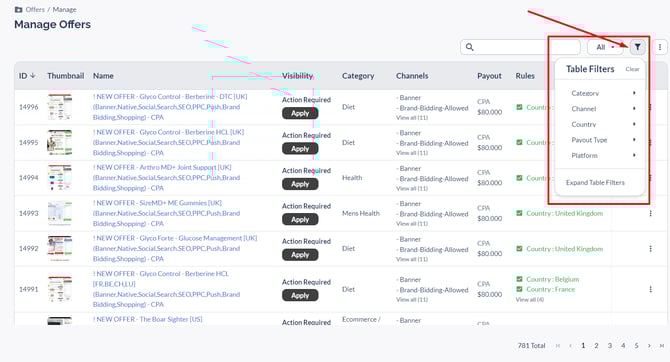Screen dimensions: 670x362
Task: Jump to the last page arrow
Action: coord(661,346)
